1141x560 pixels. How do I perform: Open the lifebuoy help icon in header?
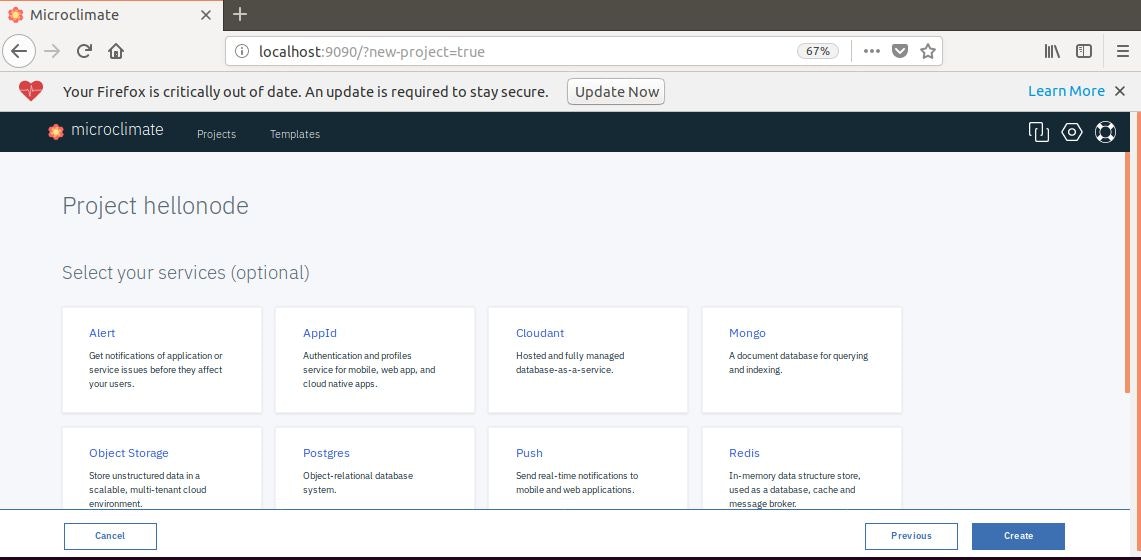click(x=1105, y=132)
